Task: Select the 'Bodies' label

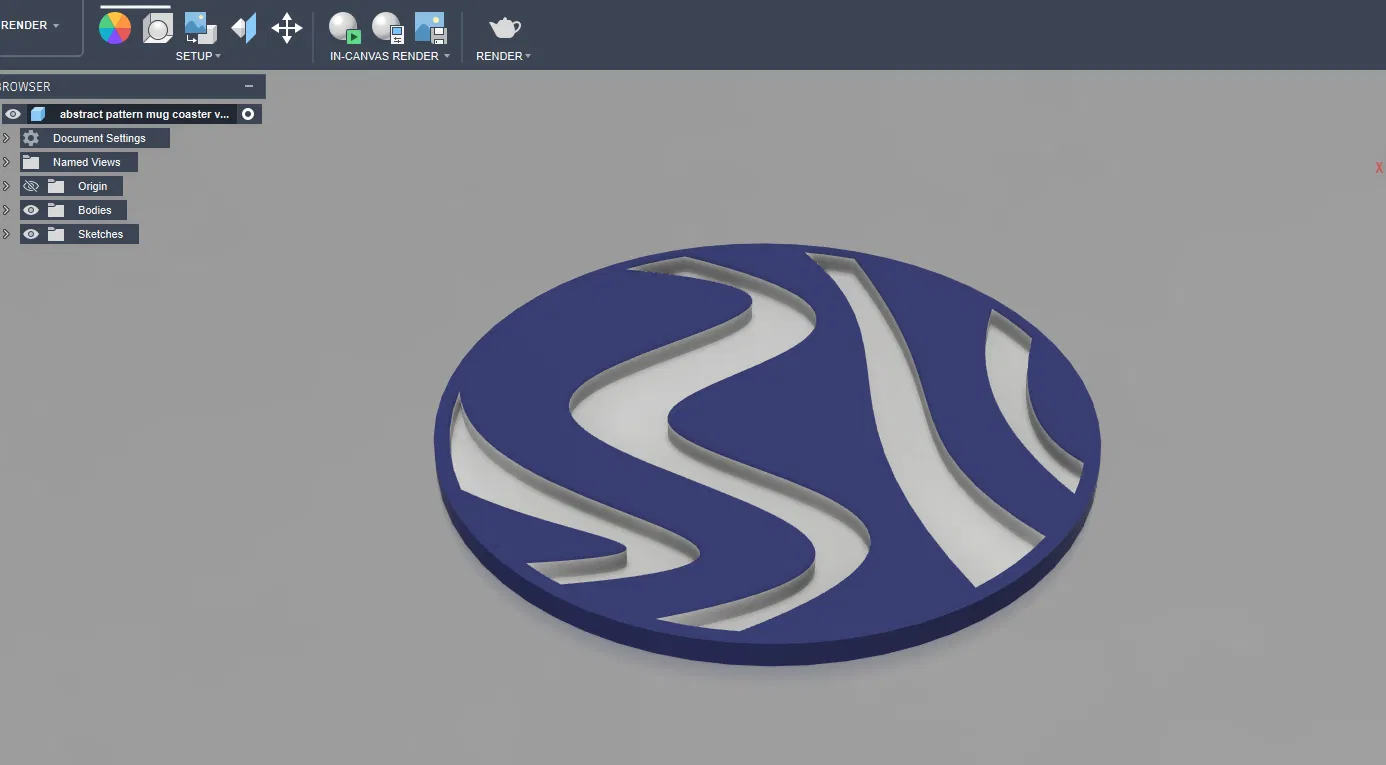Action: [x=95, y=210]
